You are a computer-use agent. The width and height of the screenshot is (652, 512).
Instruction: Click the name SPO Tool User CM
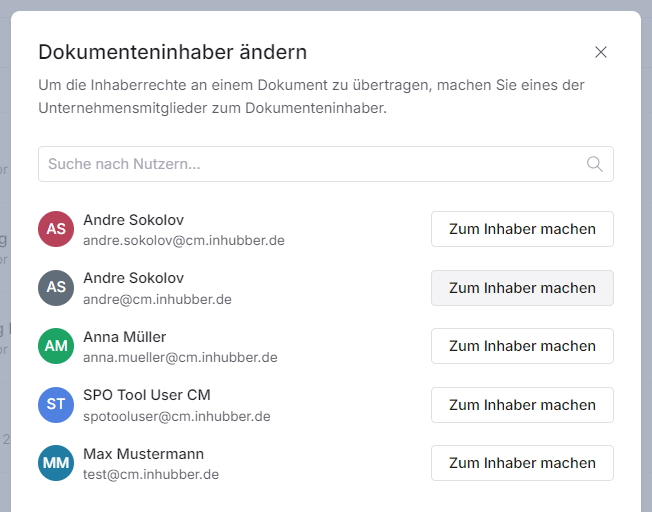147,395
